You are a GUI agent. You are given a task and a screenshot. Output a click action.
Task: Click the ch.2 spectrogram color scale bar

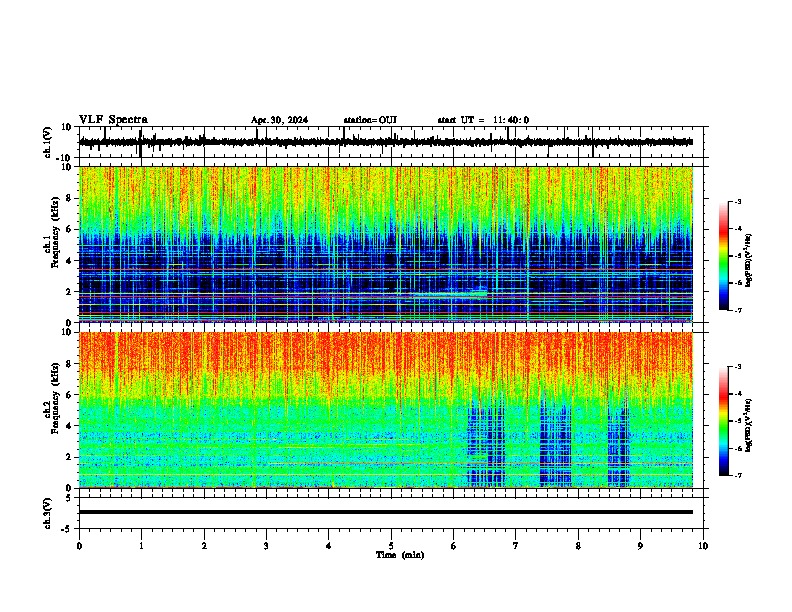coord(723,421)
